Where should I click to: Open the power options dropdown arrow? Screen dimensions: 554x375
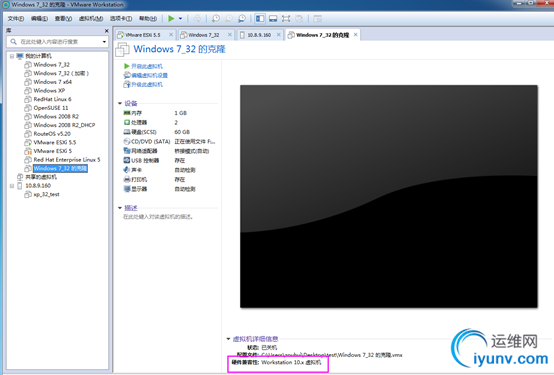[x=180, y=18]
